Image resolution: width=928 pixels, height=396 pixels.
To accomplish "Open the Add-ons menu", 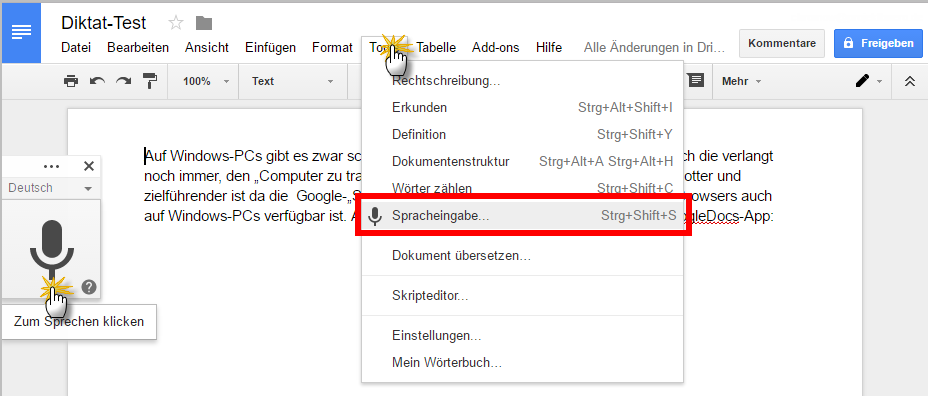I will (495, 48).
